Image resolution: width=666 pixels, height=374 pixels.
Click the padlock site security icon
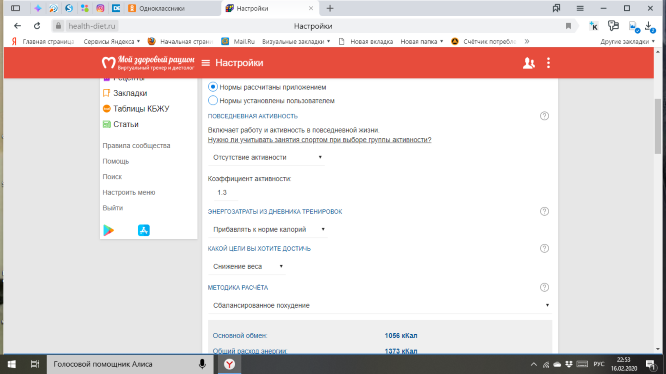point(58,26)
